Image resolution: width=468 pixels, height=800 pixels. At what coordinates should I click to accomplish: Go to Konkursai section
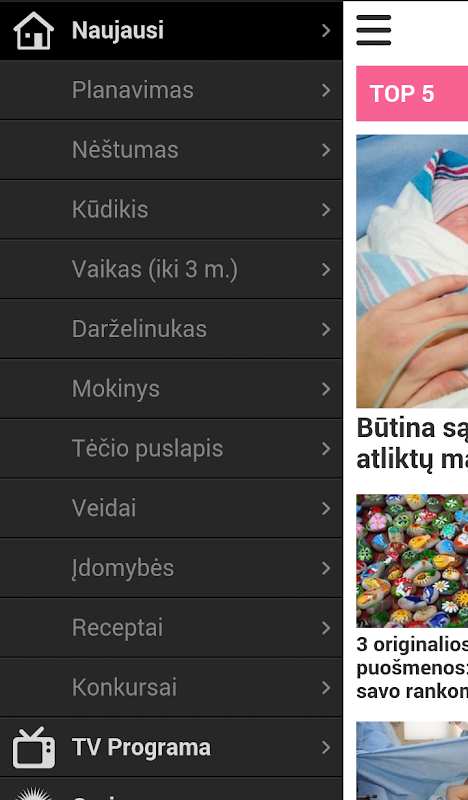(x=171, y=687)
